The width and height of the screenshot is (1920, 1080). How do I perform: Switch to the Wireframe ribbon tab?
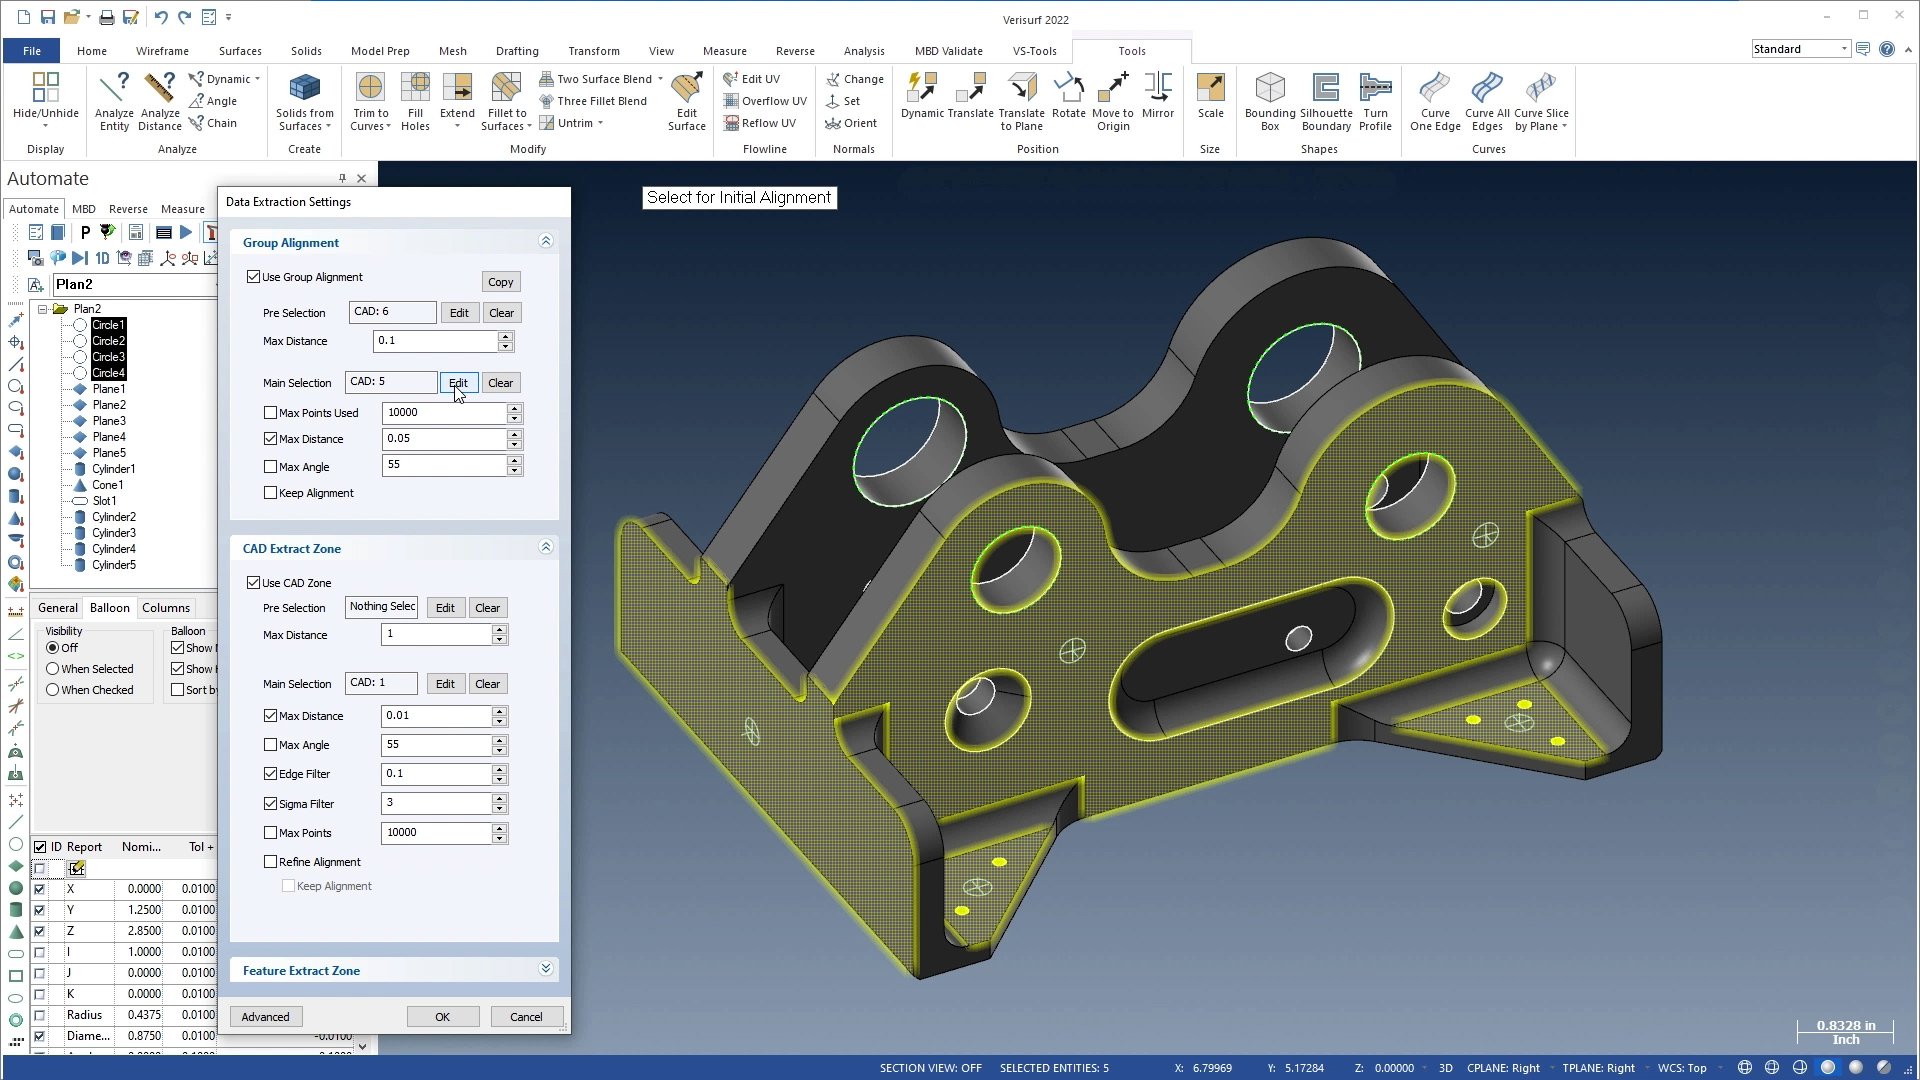click(162, 51)
